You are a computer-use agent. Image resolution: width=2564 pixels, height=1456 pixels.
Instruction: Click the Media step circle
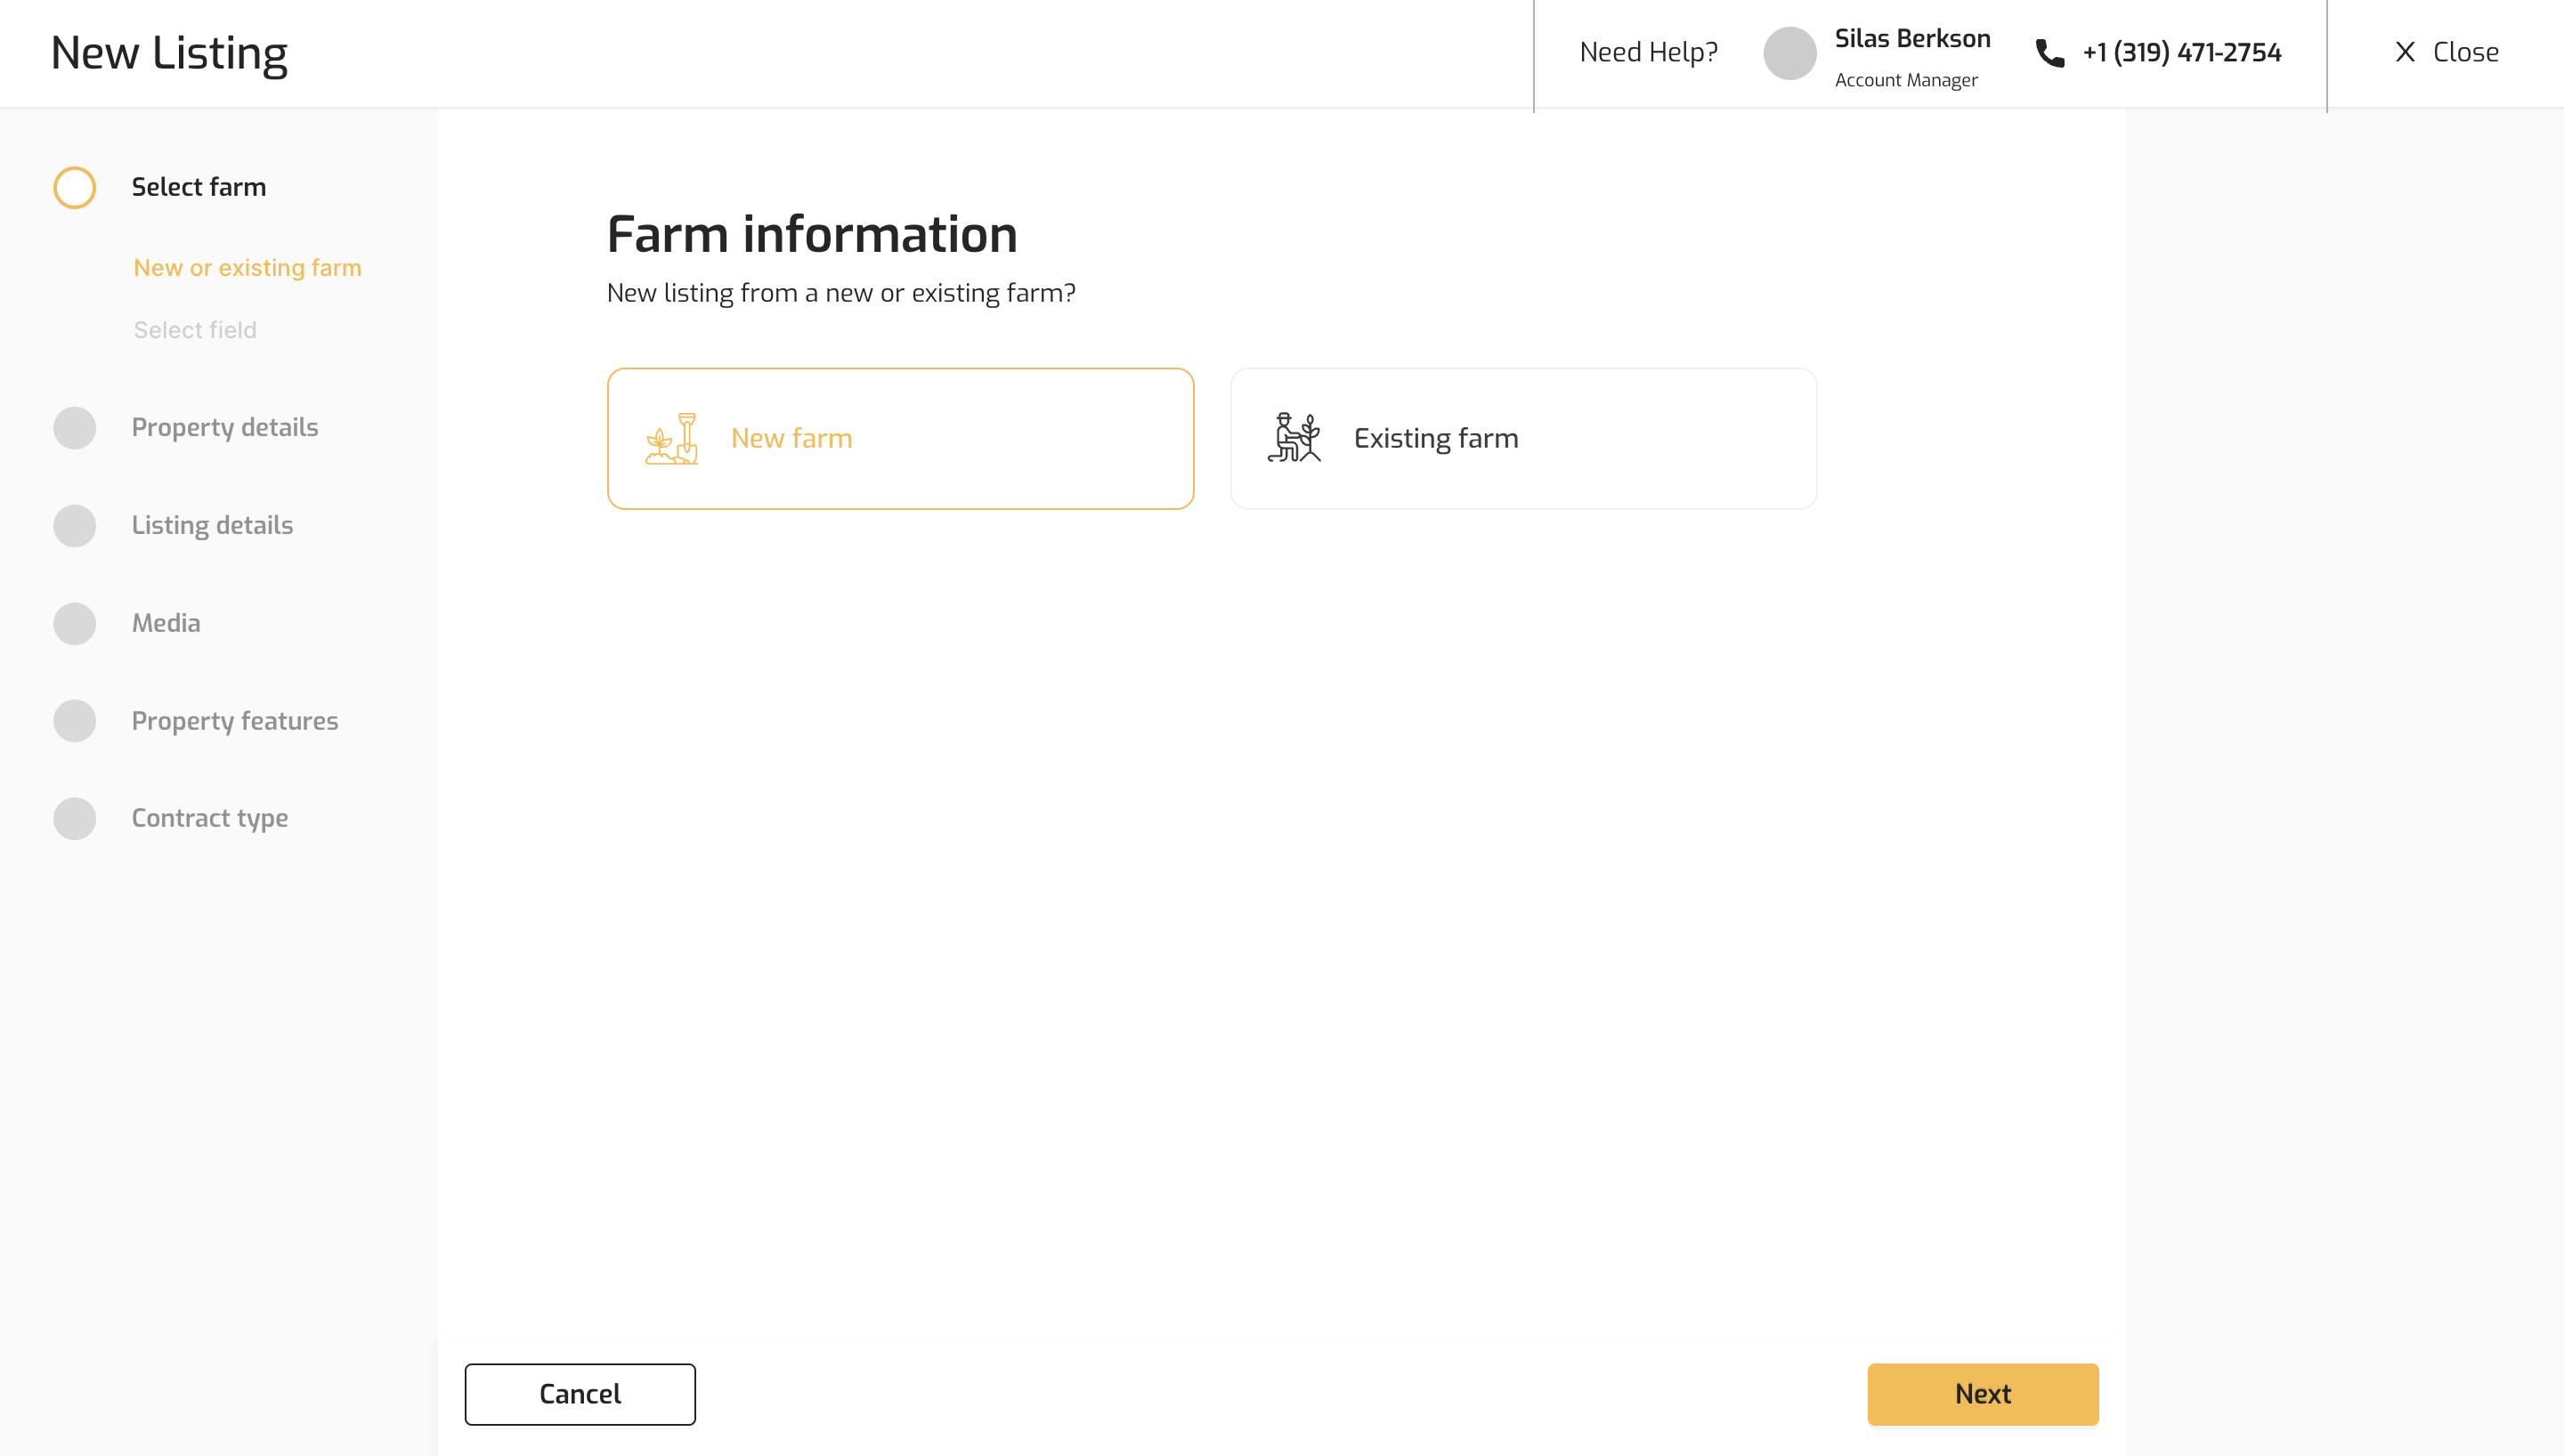tap(75, 623)
